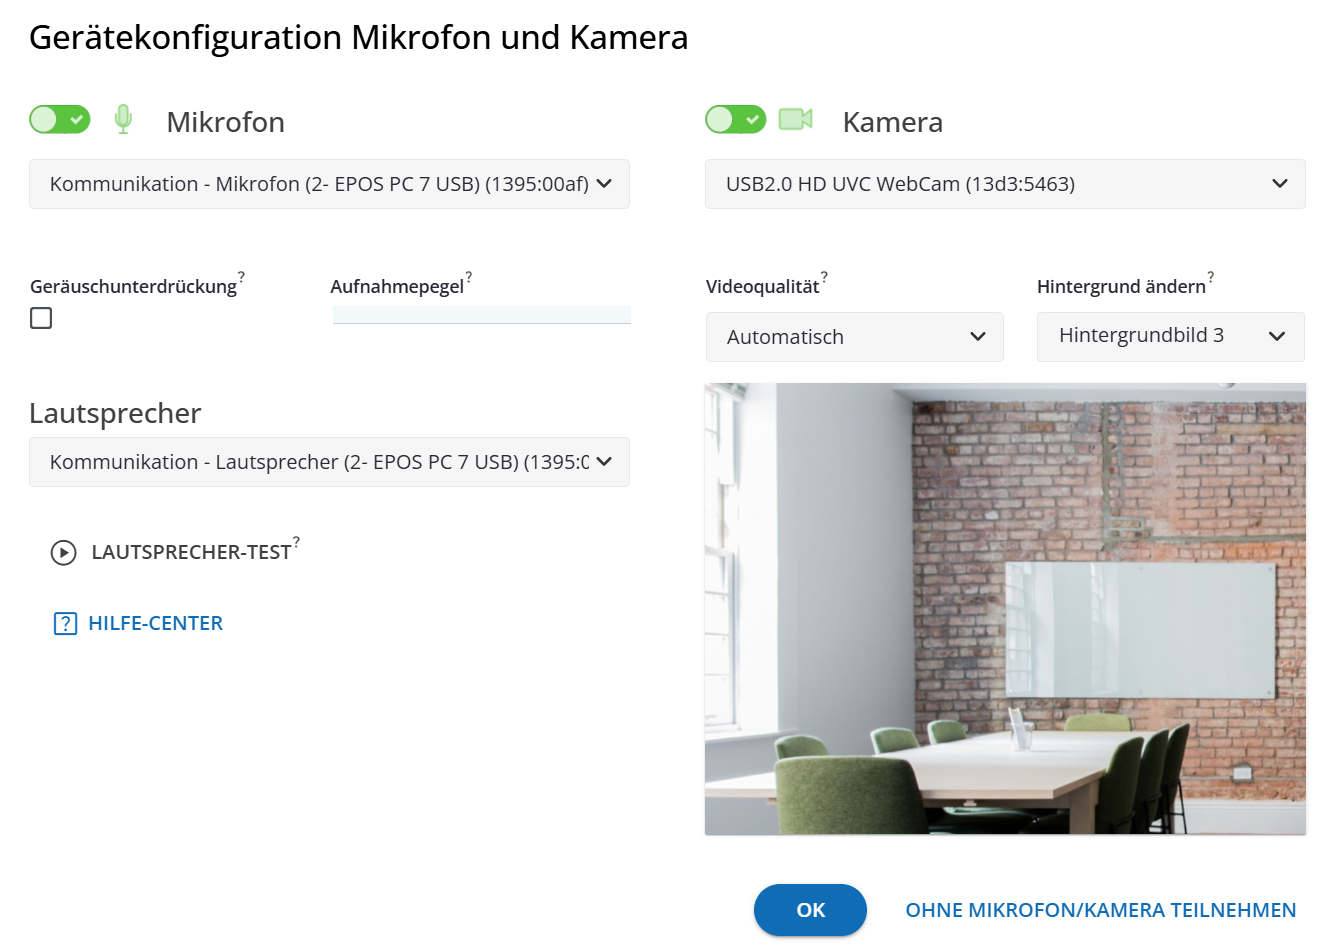Click the speaker test play icon
This screenshot has width=1335, height=947.
click(x=63, y=552)
